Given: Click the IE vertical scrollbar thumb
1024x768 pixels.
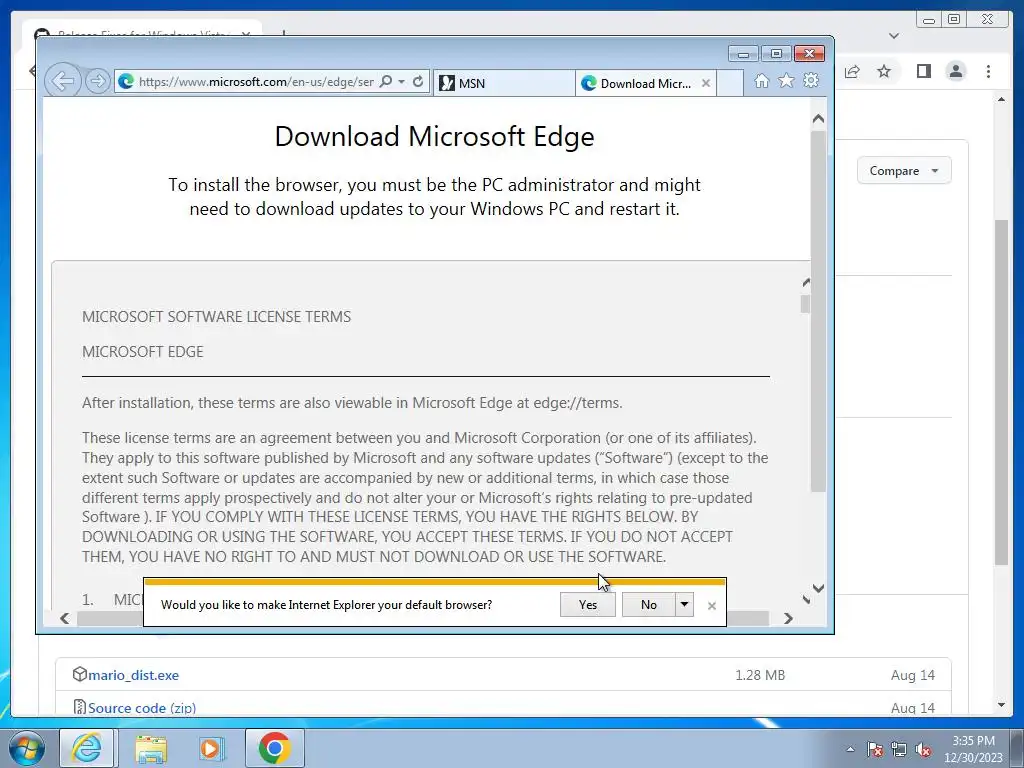Looking at the screenshot, I should pos(818,311).
